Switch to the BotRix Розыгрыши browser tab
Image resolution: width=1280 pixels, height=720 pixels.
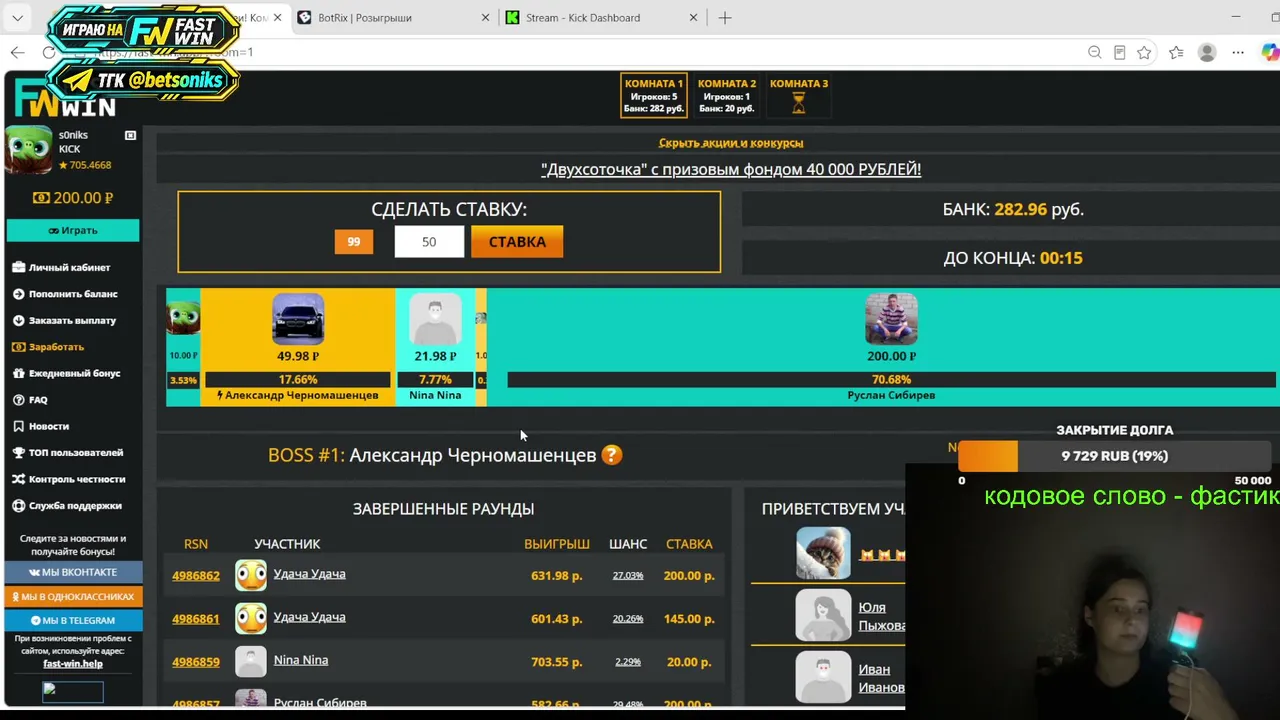(x=365, y=18)
